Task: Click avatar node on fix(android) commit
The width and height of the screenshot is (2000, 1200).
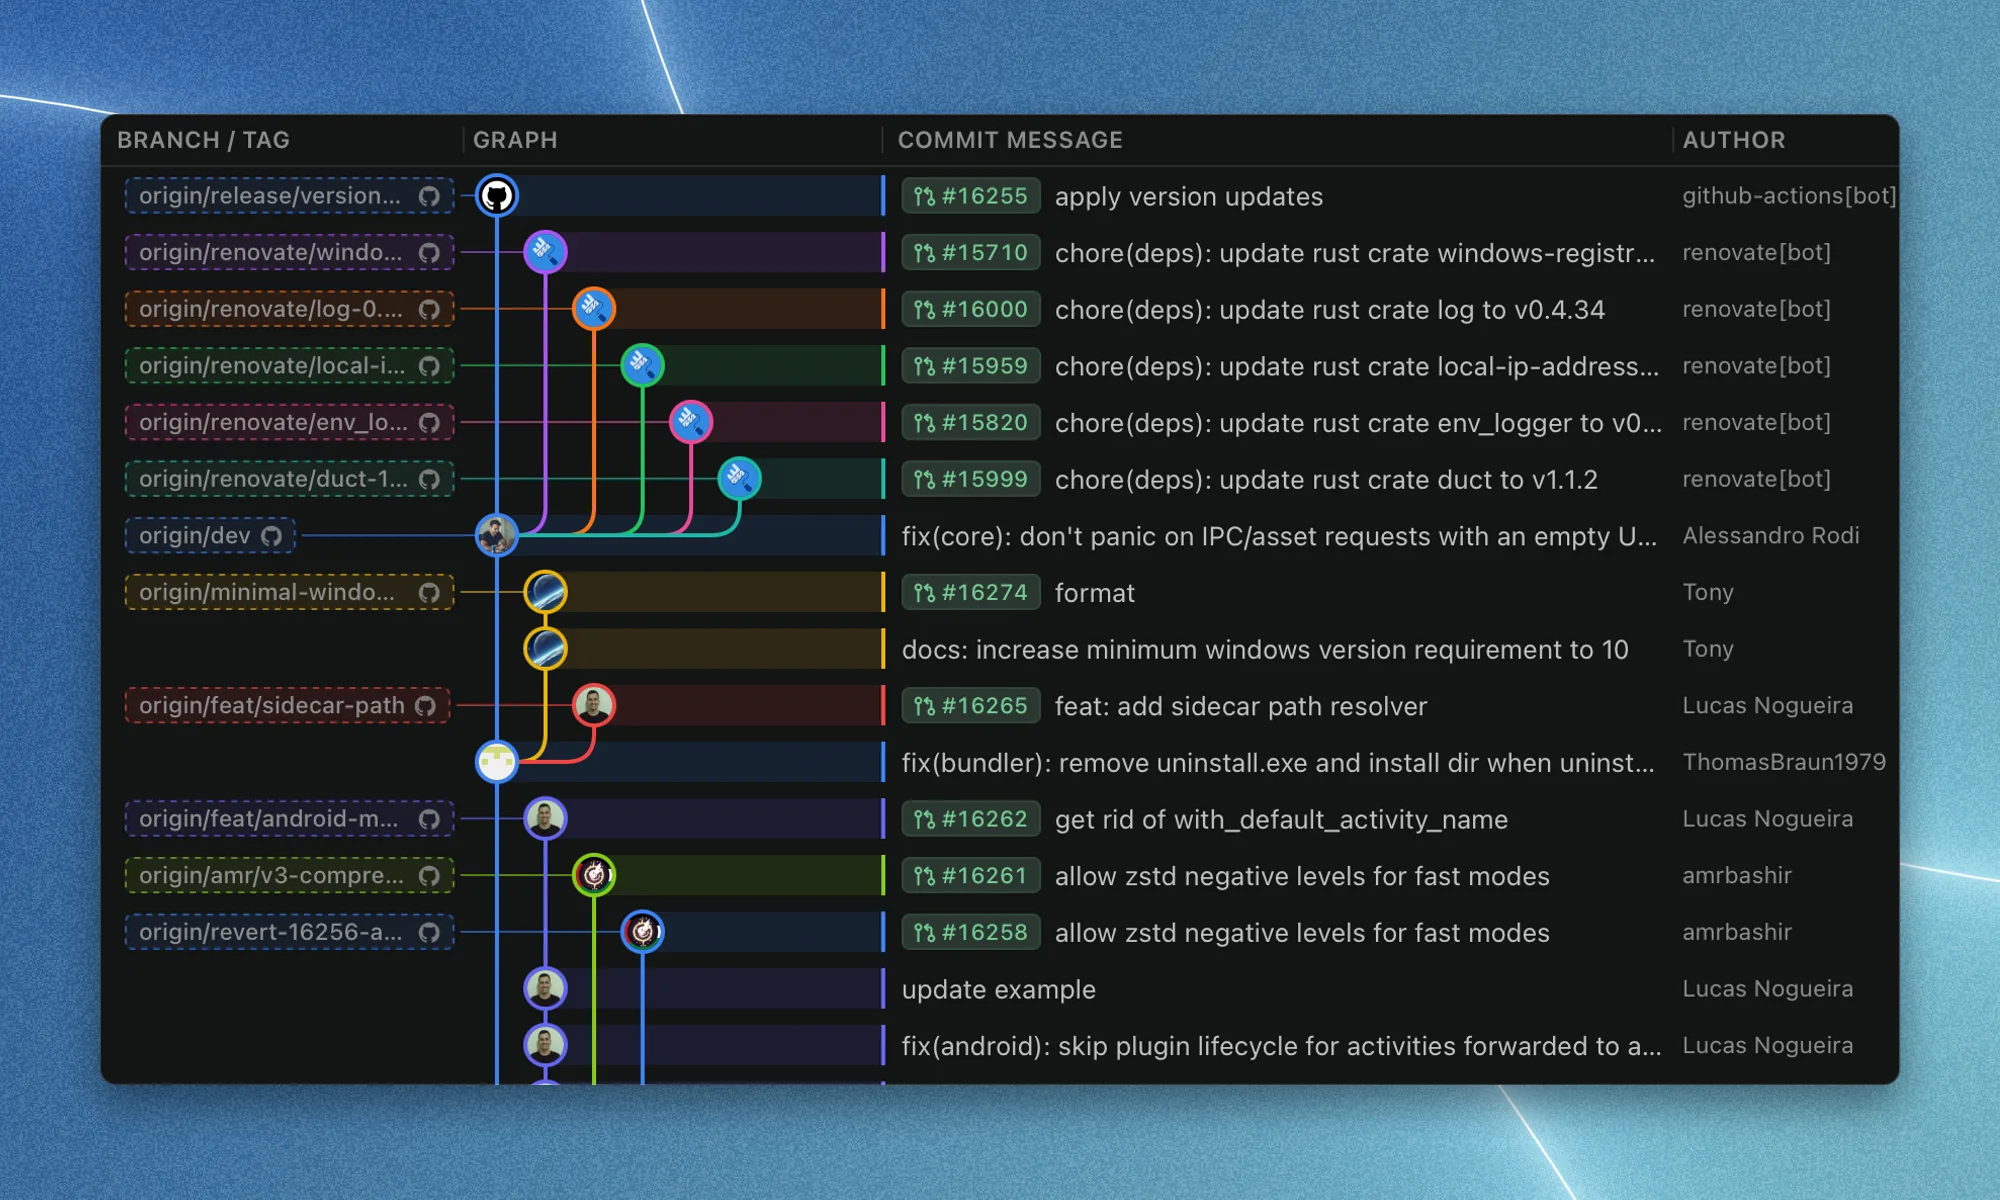Action: 545,1045
